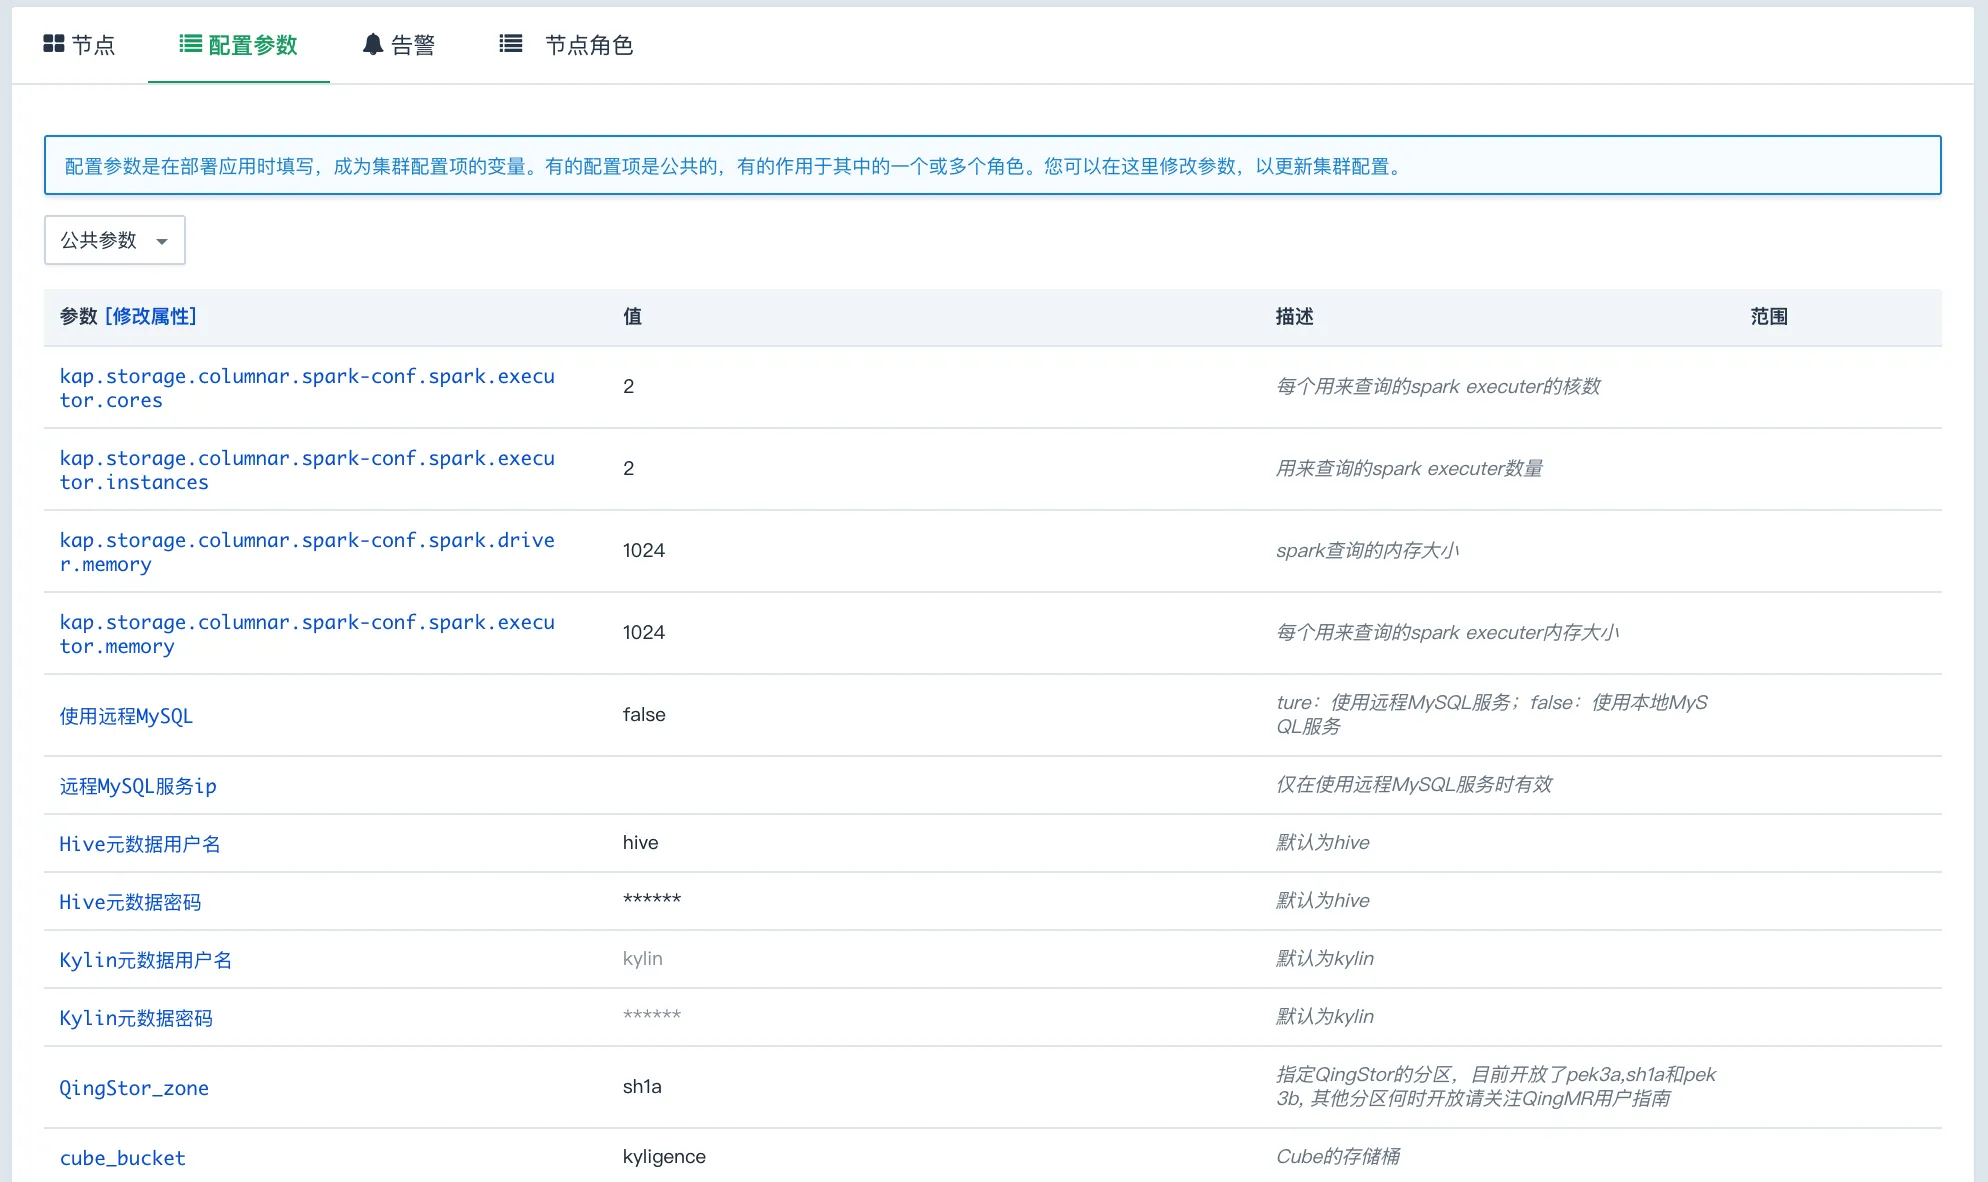The height and width of the screenshot is (1182, 1988).
Task: Click the 值 column header
Action: [x=632, y=316]
